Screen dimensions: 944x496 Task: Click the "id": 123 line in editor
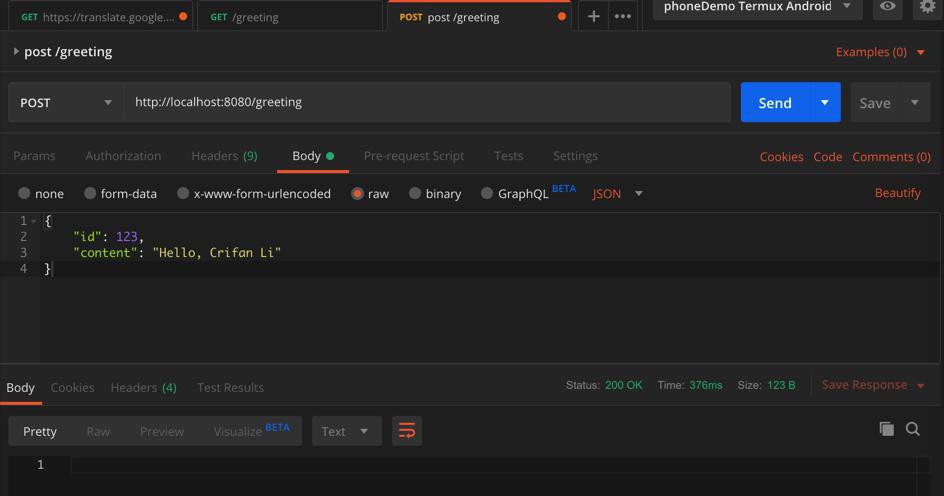point(108,237)
